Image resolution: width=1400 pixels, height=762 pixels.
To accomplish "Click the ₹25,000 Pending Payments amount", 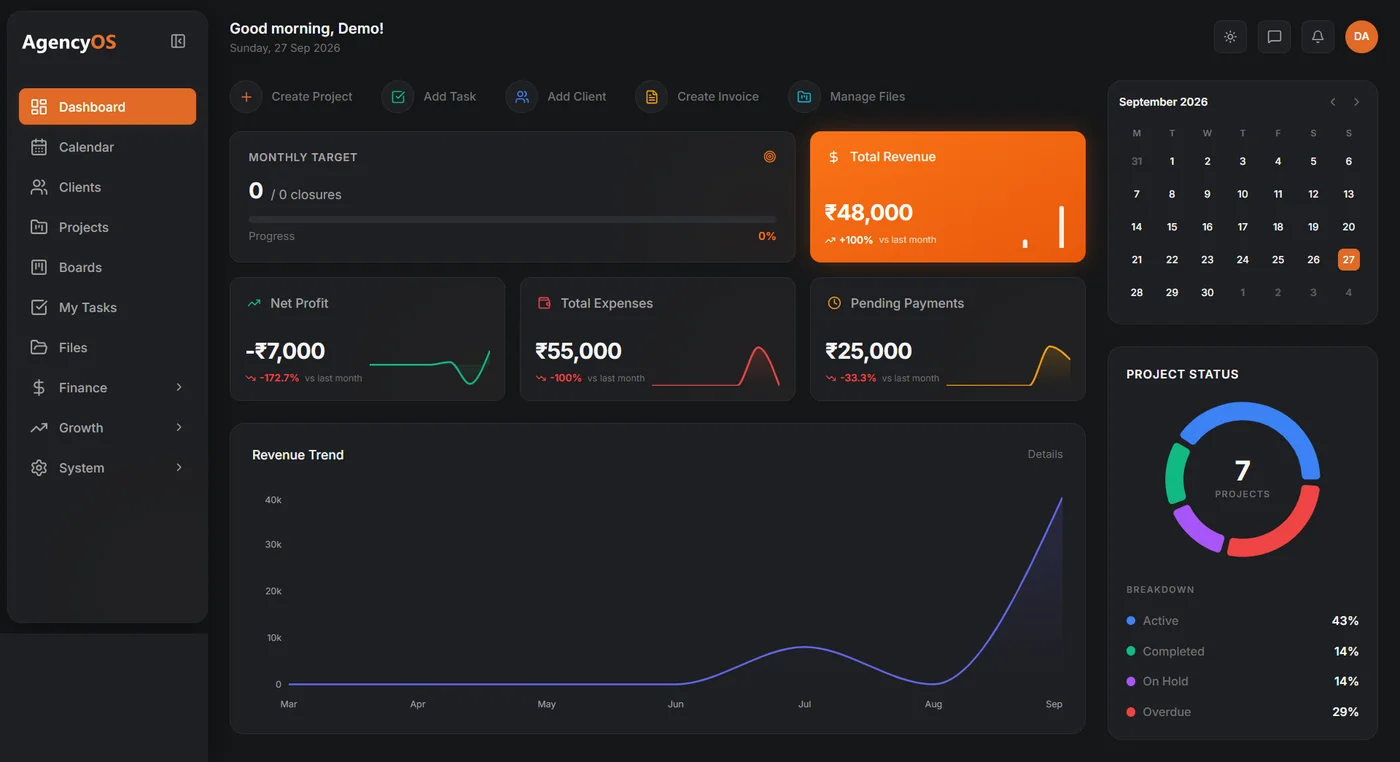I will click(x=869, y=351).
